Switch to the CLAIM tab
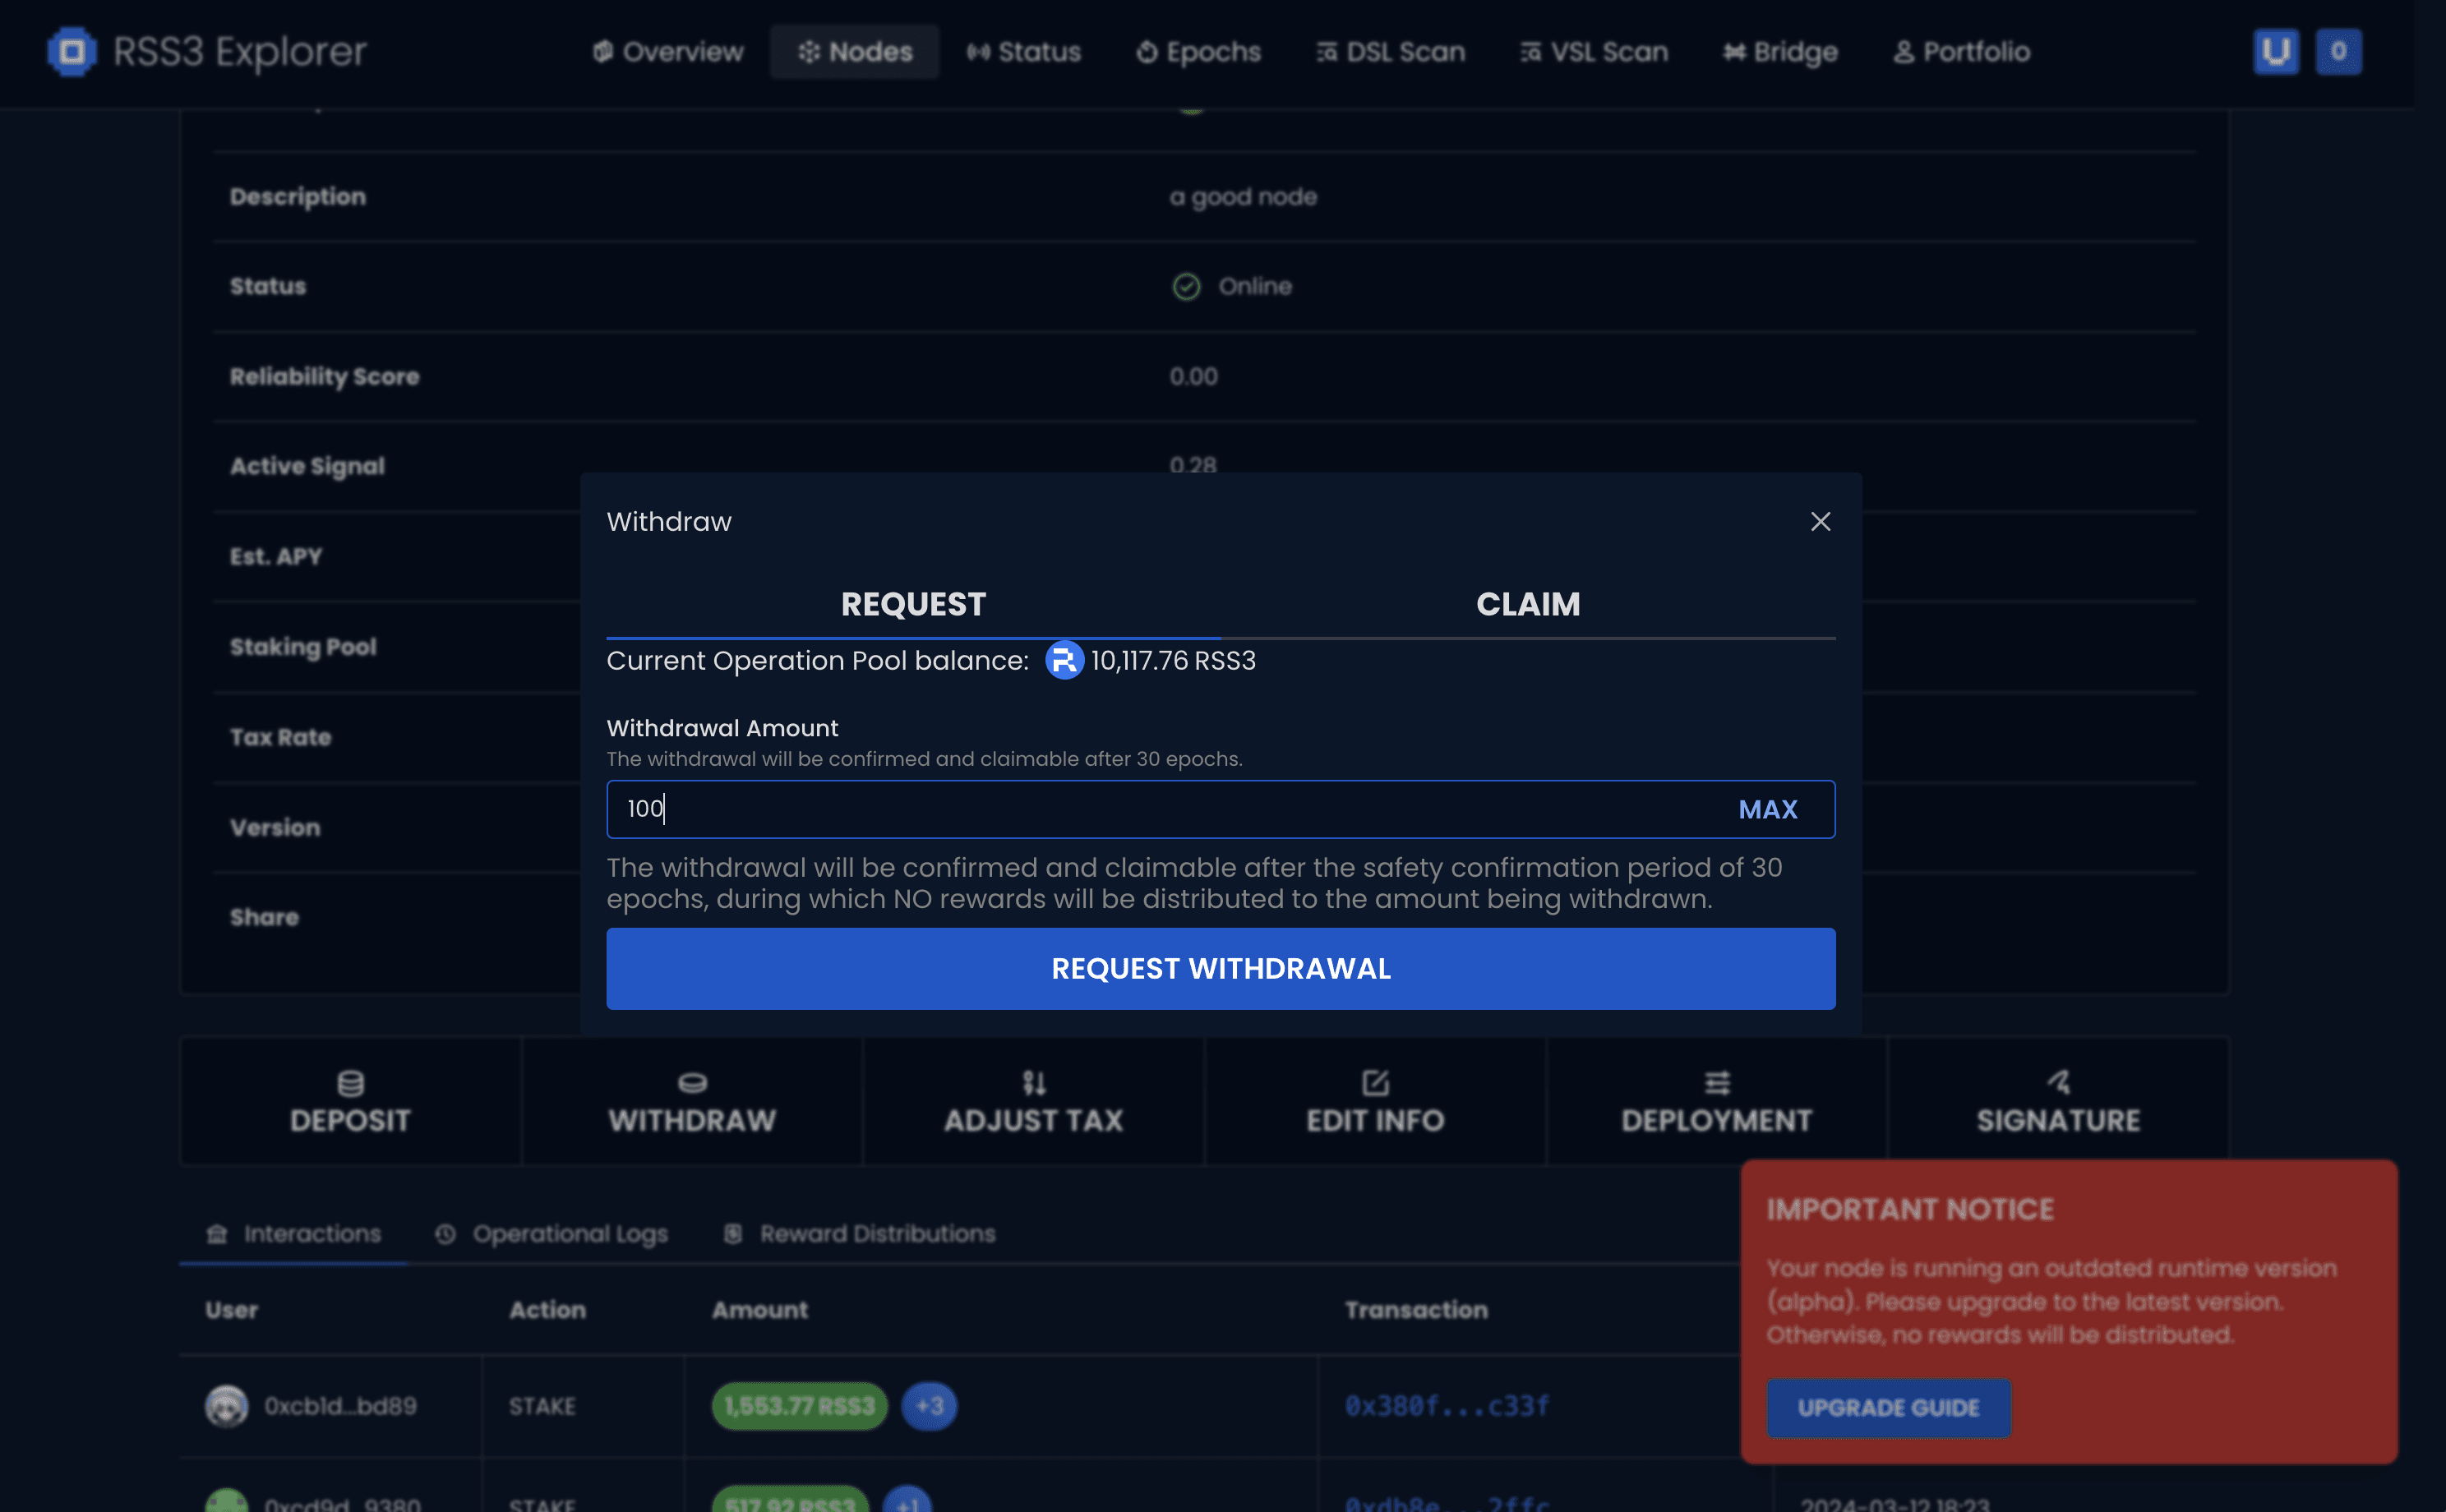This screenshot has height=1512, width=2446. coord(1528,604)
